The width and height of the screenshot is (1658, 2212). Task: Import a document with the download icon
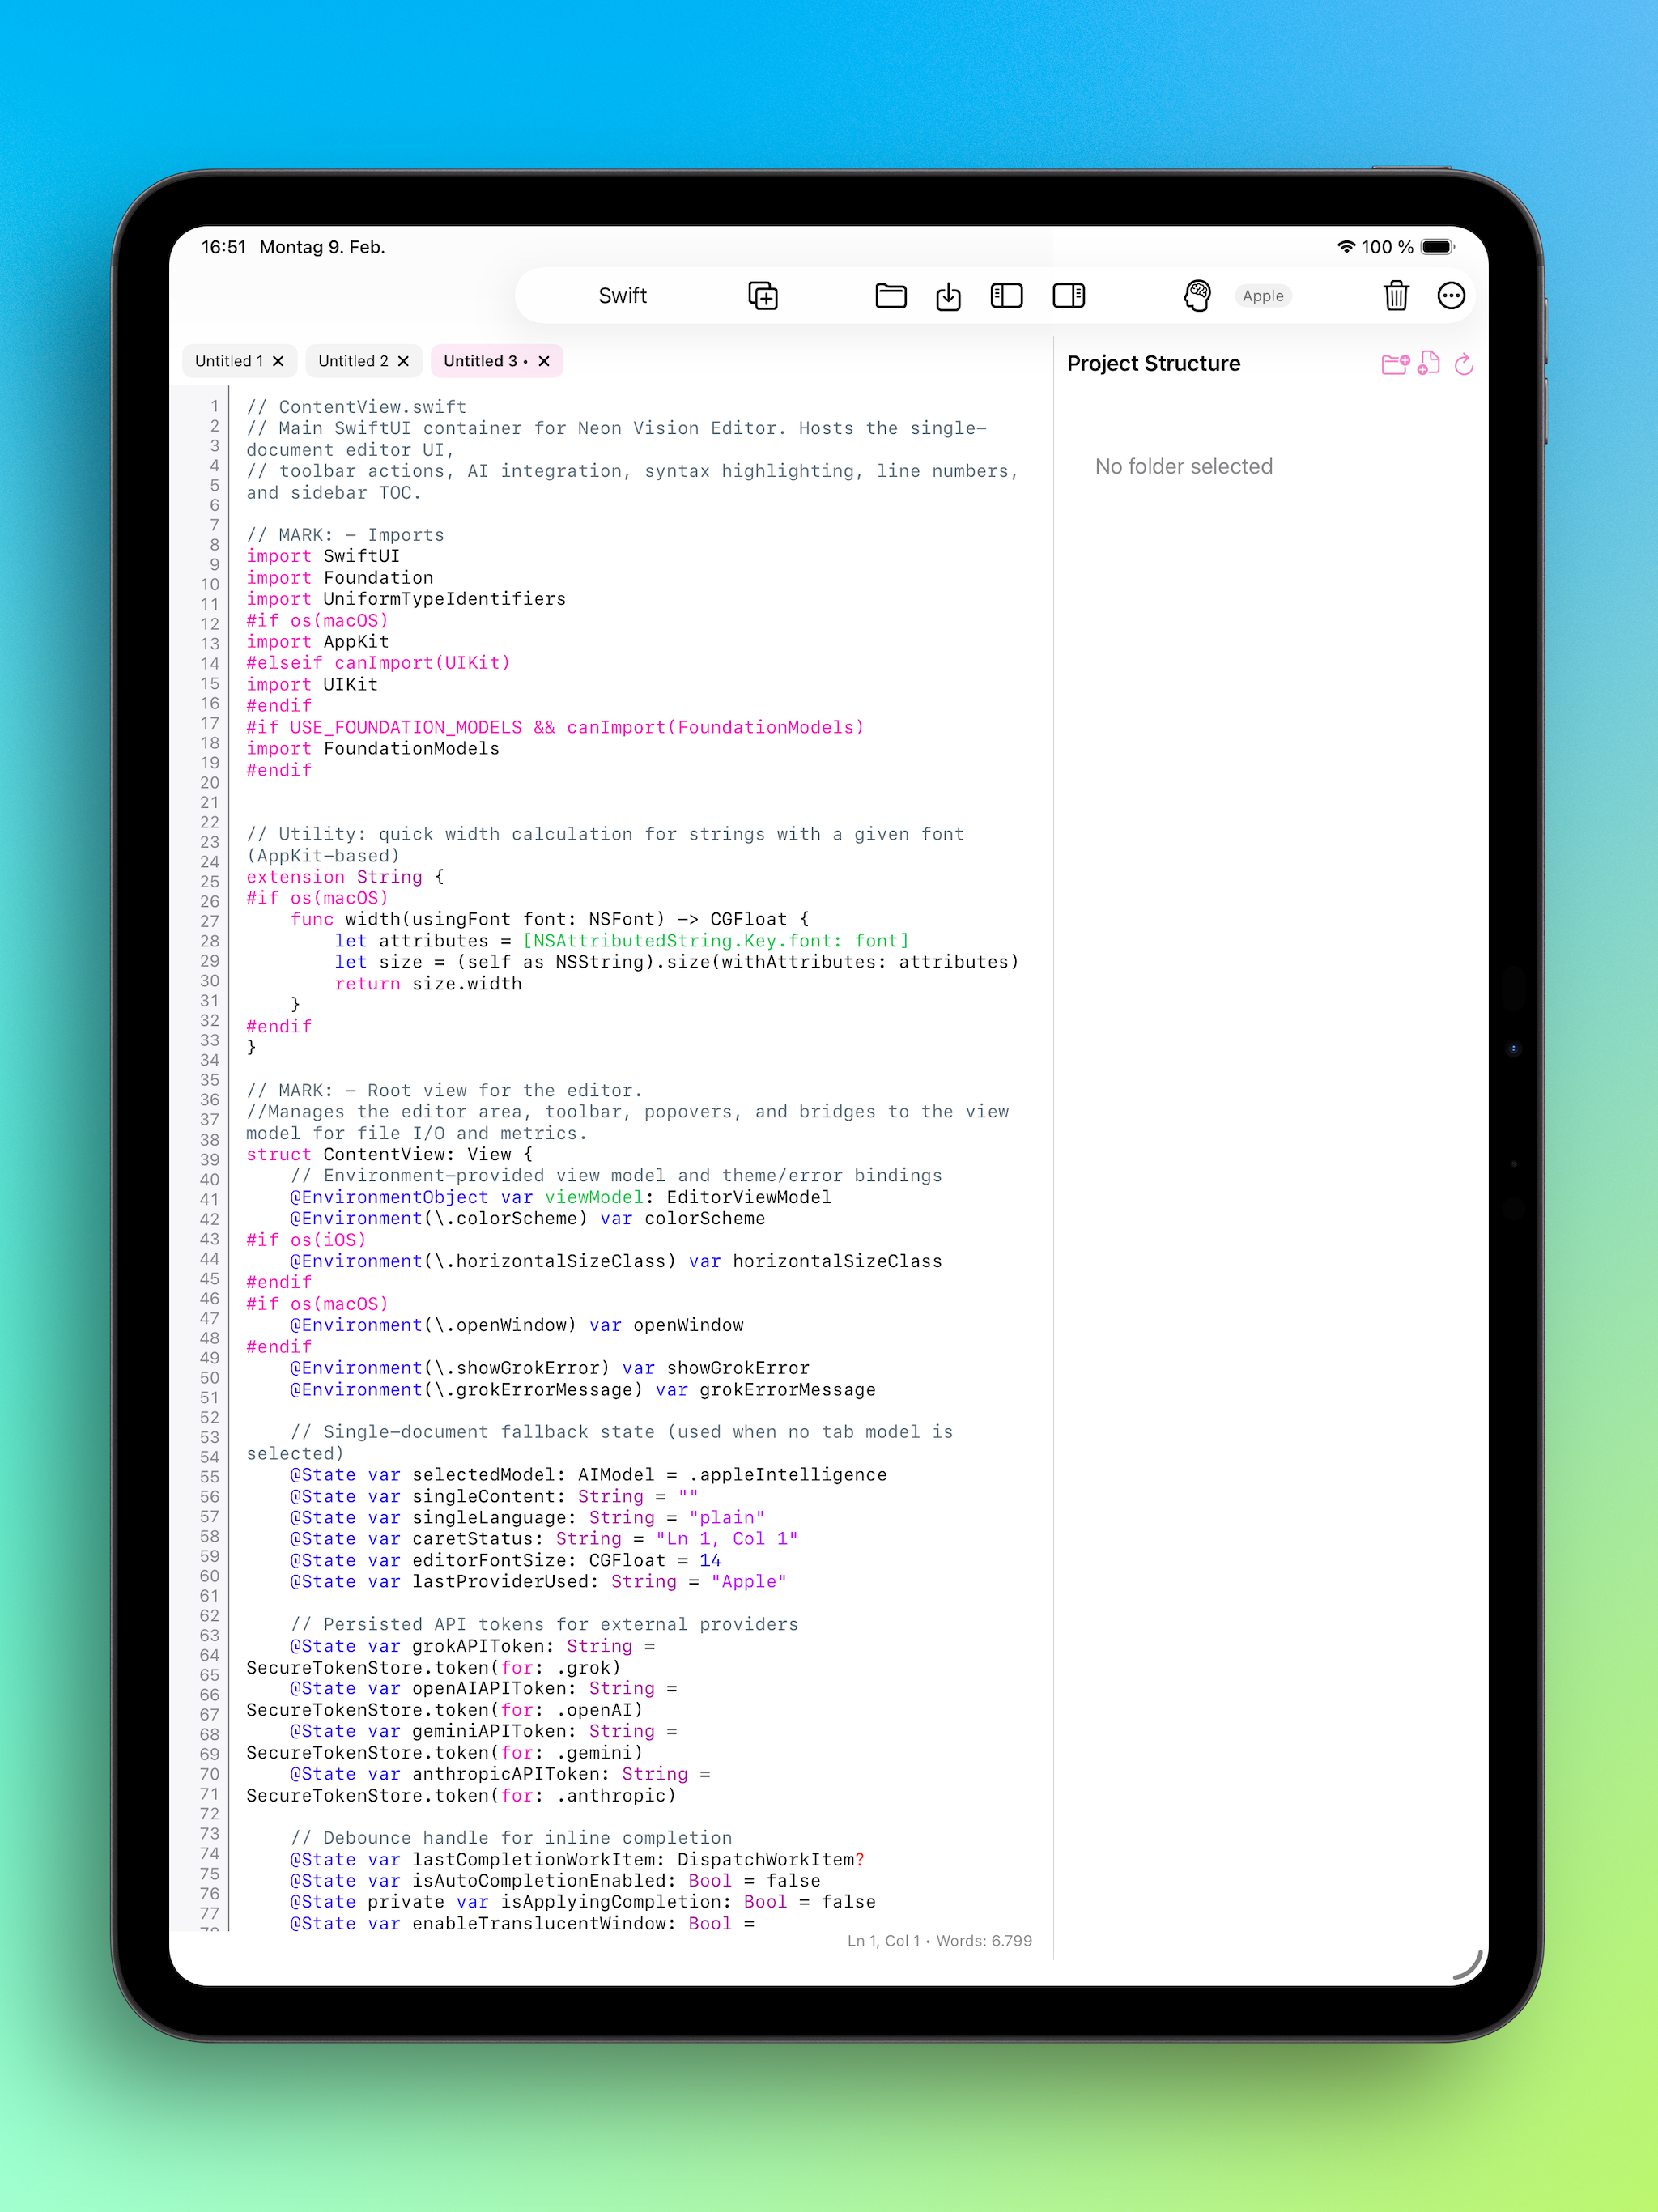(948, 295)
